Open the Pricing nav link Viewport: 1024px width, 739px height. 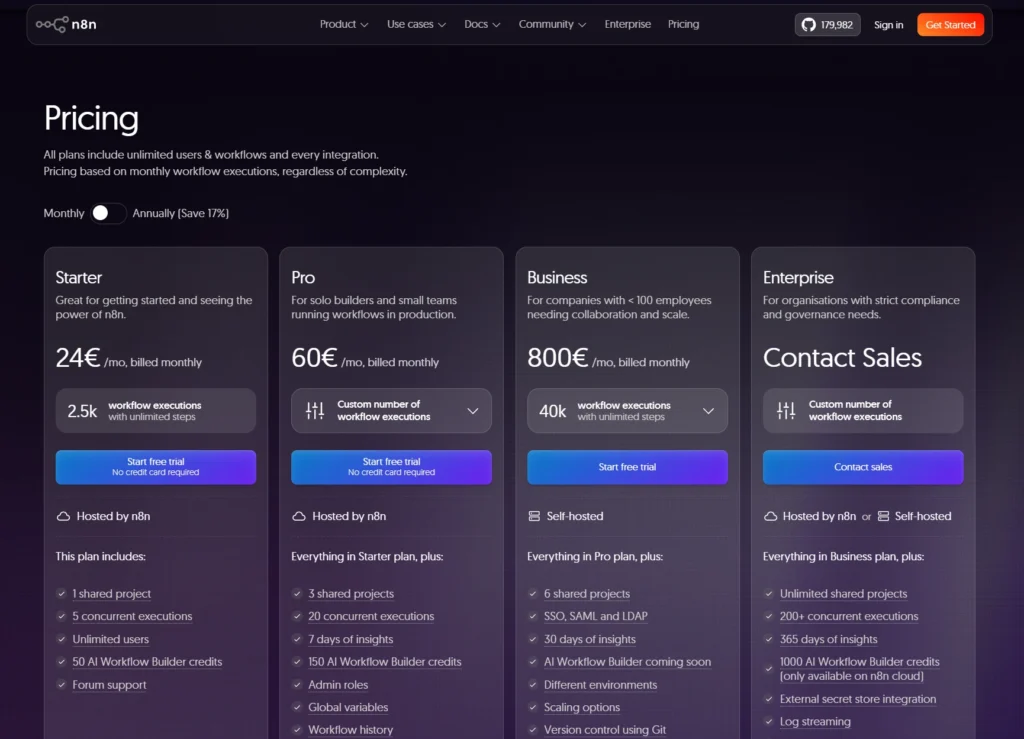coord(683,24)
